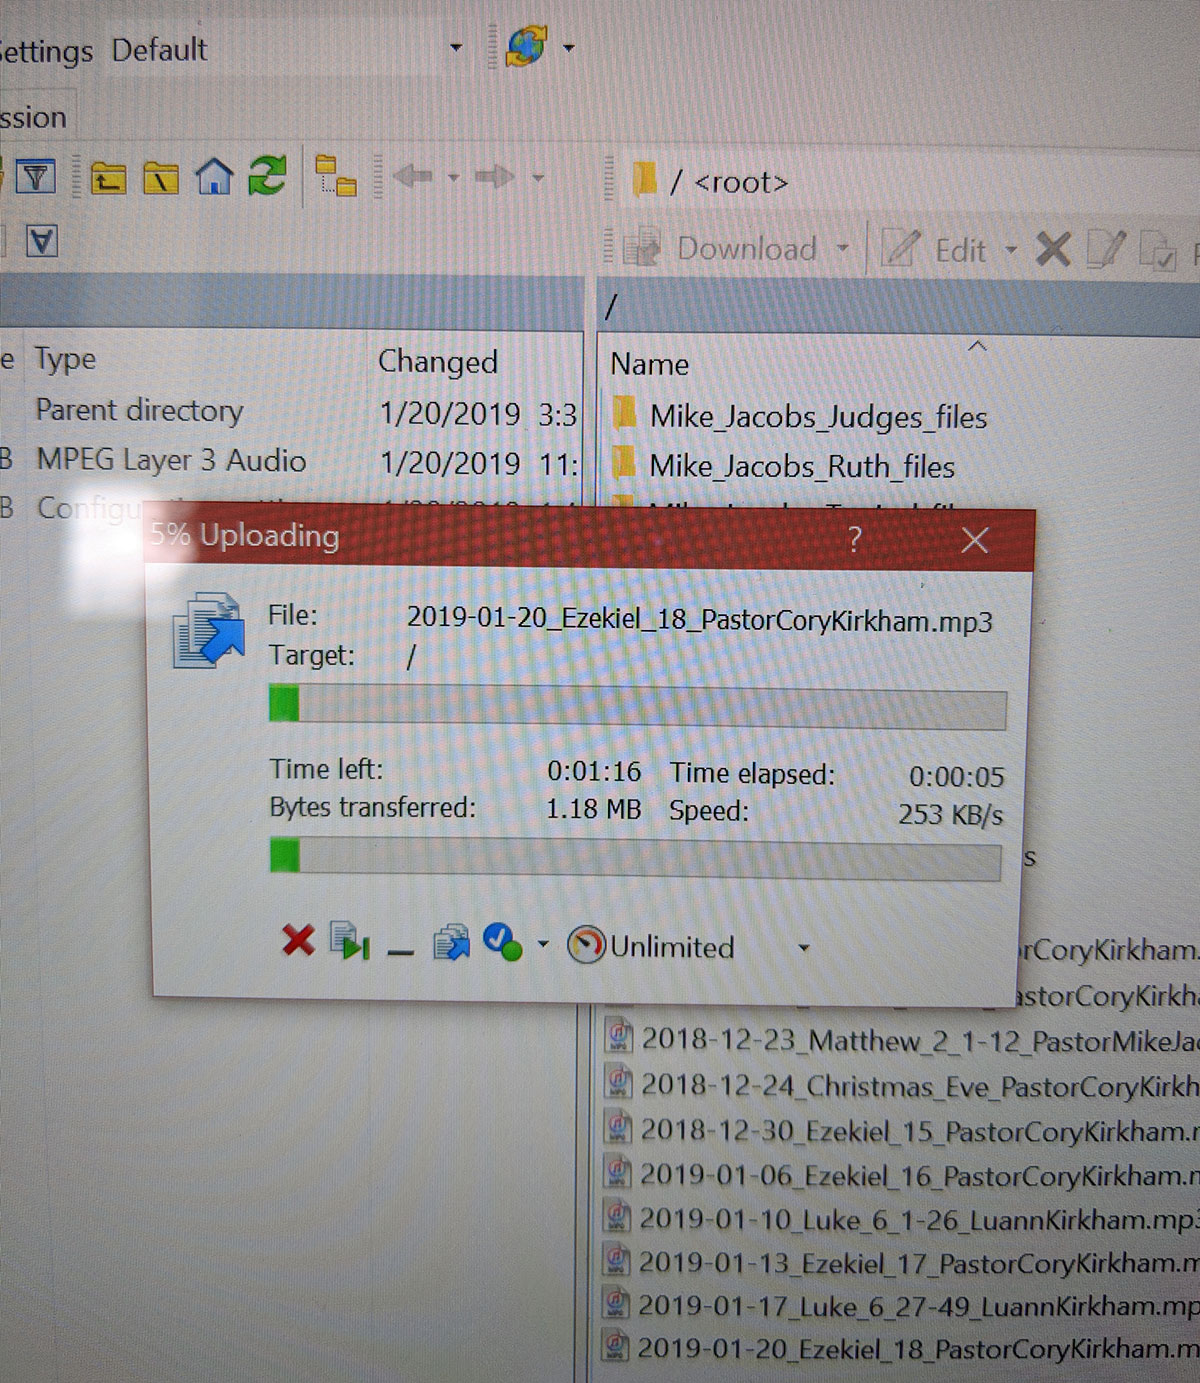Click the Edit button in remote toolbar

pyautogui.click(x=945, y=250)
